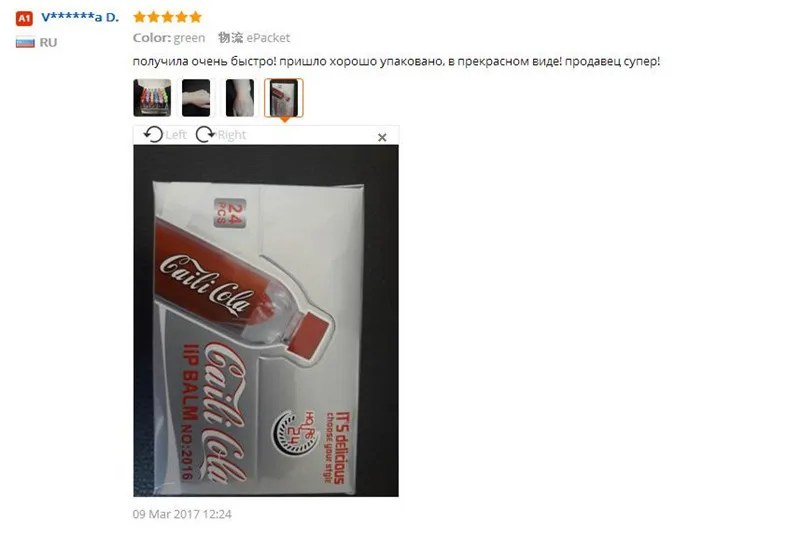Open reviewer profile V******a D.

point(80,17)
